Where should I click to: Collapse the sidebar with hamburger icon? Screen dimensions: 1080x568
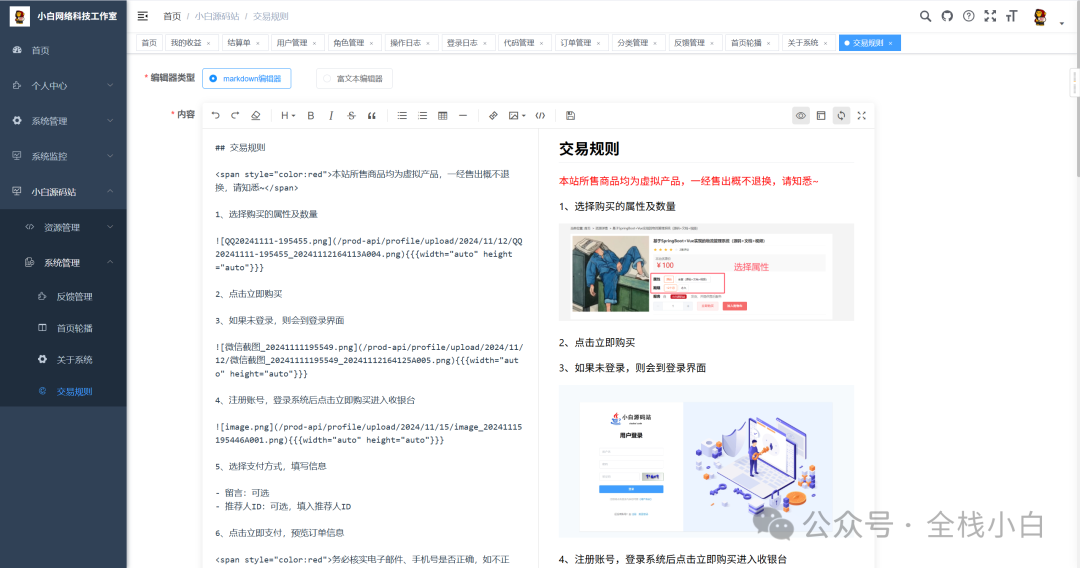143,16
